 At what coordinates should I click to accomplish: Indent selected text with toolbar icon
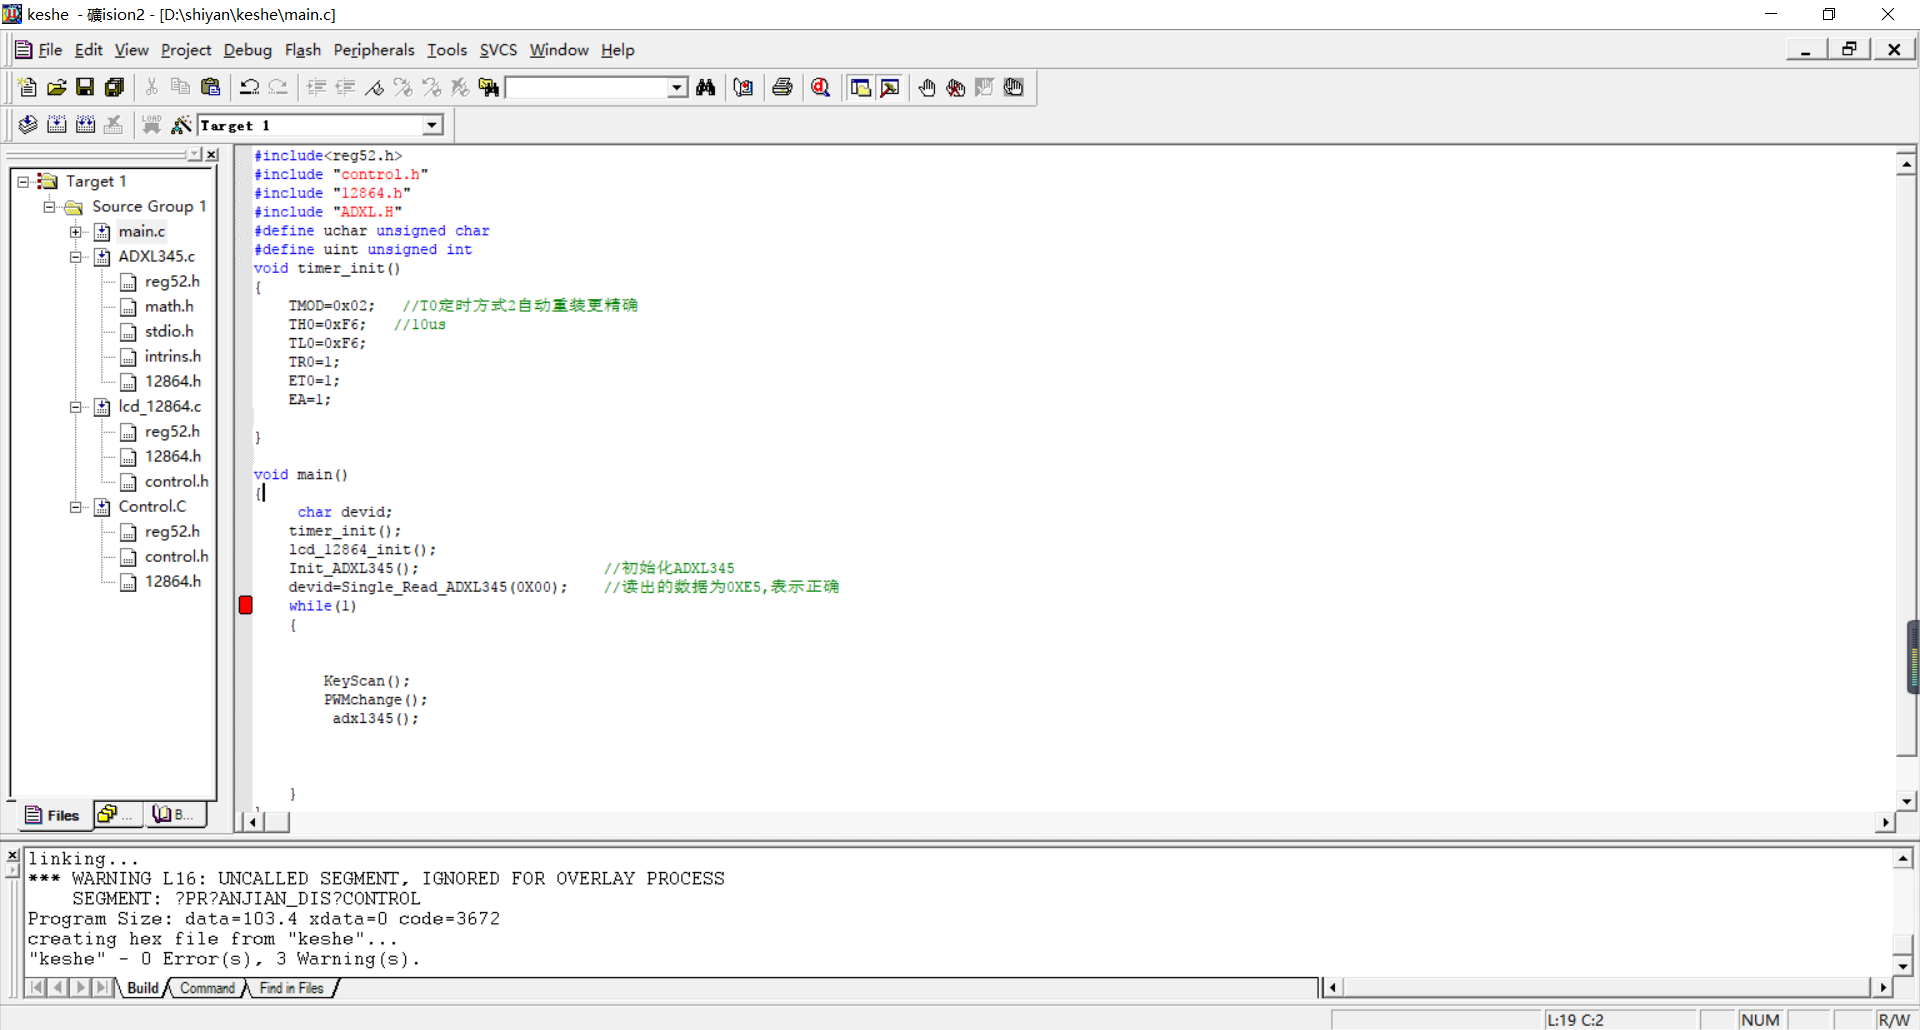pyautogui.click(x=316, y=88)
